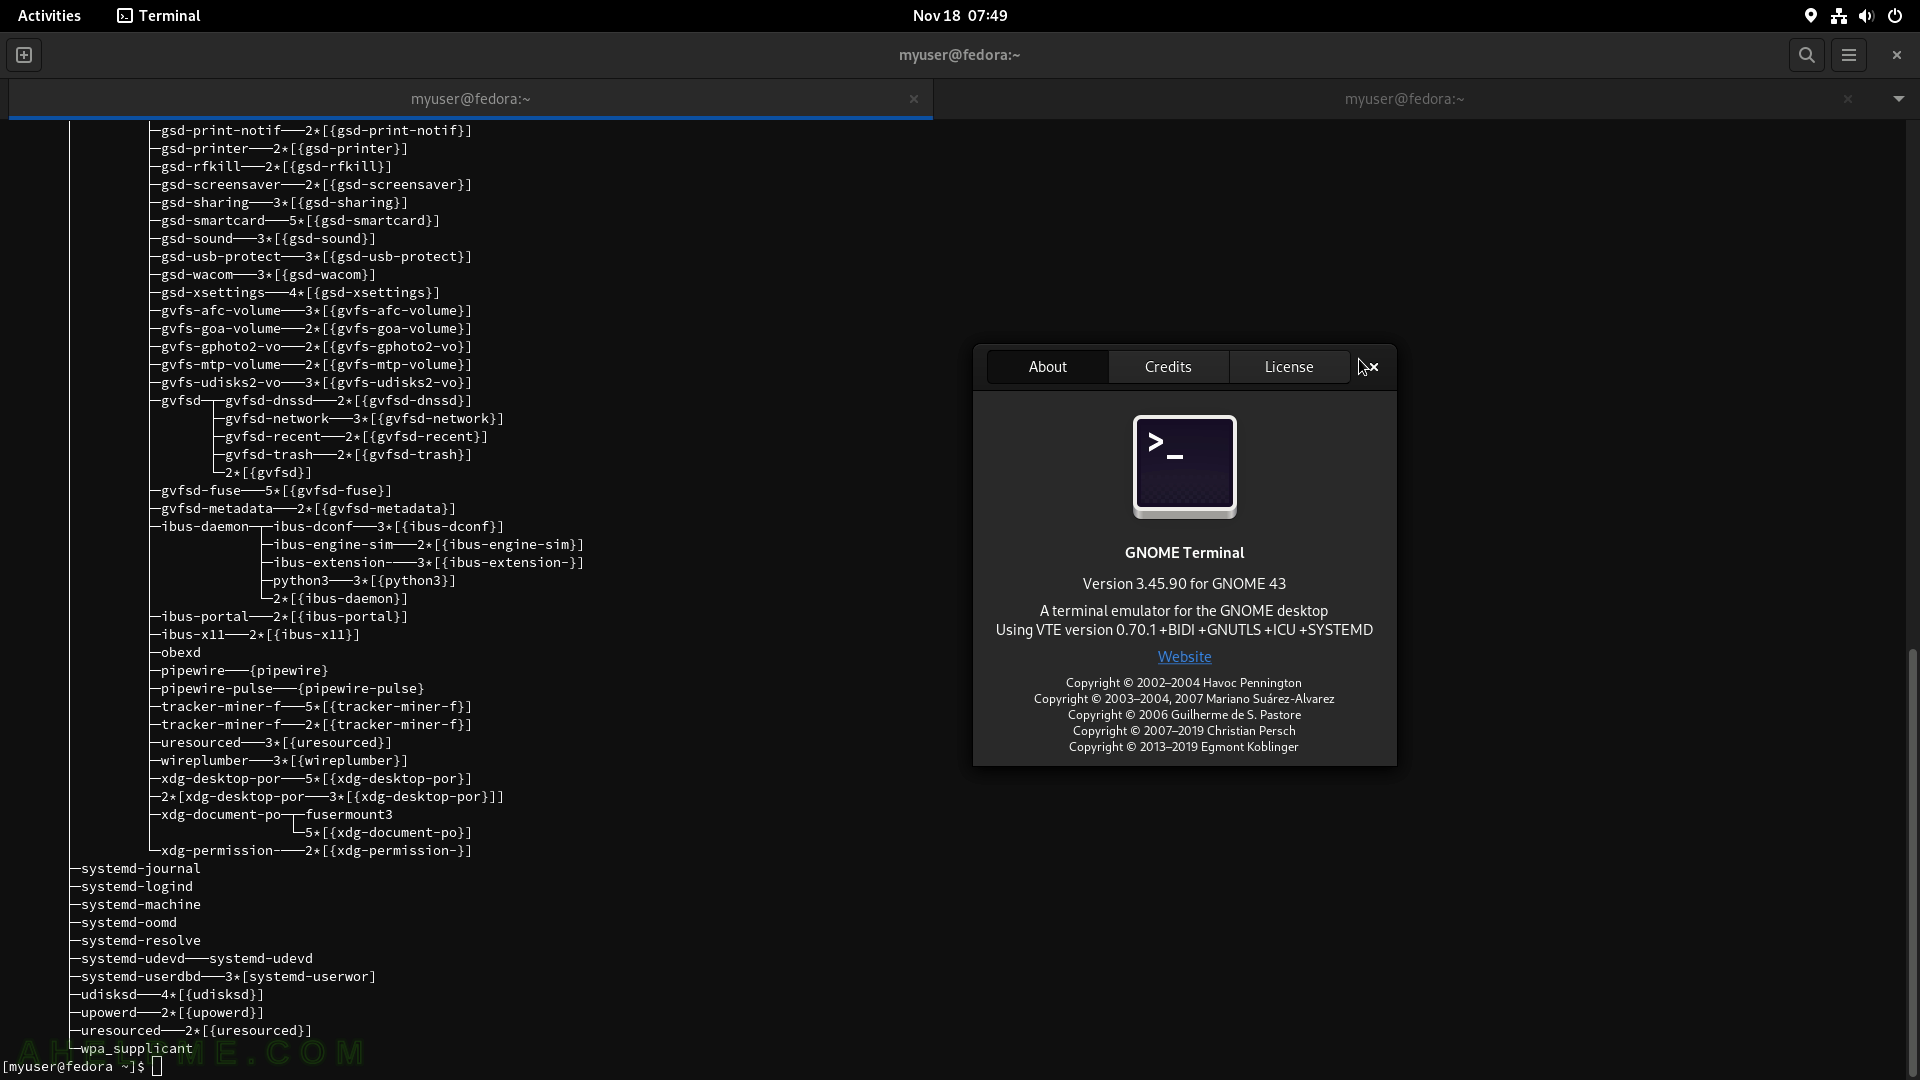Click the udisksd process line
This screenshot has height=1080, width=1920.
[172, 995]
